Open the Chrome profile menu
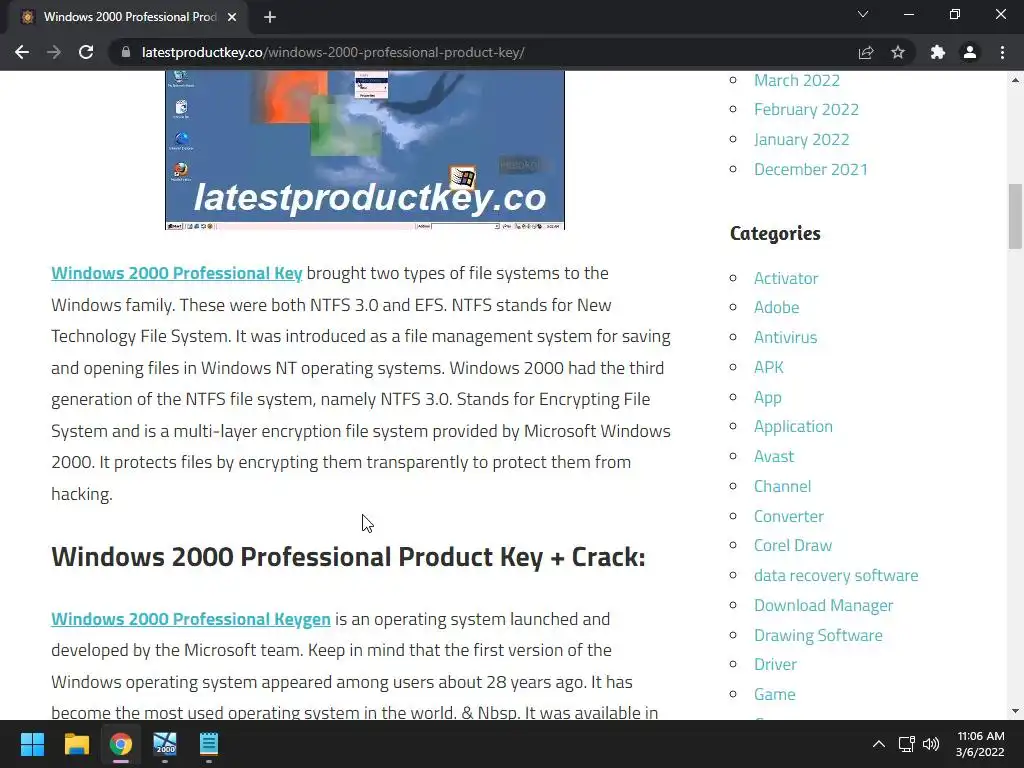Viewport: 1024px width, 768px height. [x=970, y=52]
